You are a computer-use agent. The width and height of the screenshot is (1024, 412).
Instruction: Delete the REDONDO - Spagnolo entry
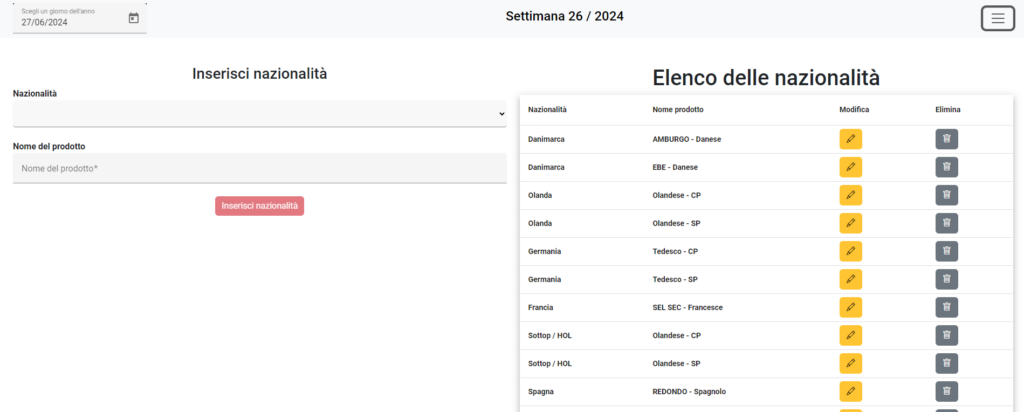click(946, 392)
